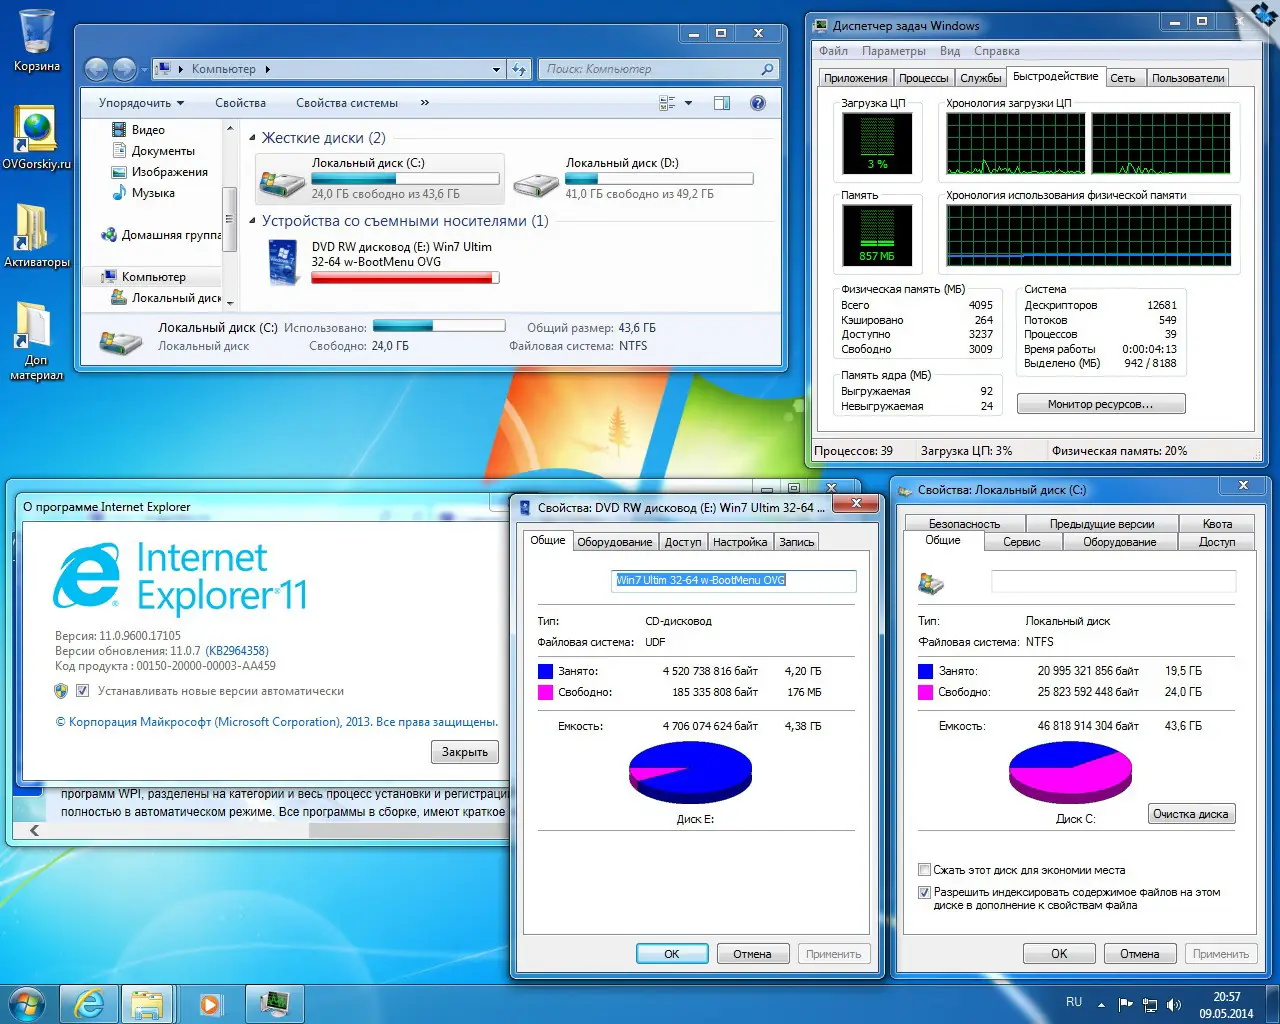The height and width of the screenshot is (1024, 1280).
Task: Click the Explorer back navigation arrow
Action: coord(97,69)
